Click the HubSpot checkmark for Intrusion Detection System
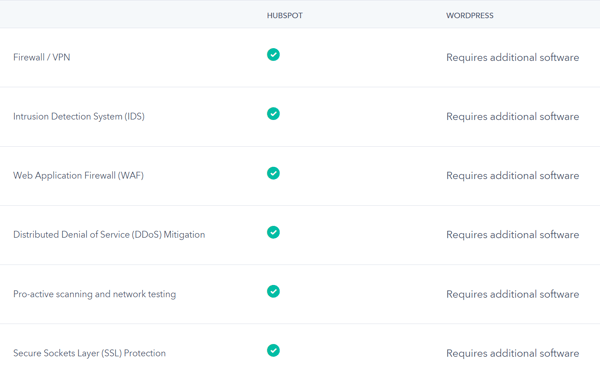The width and height of the screenshot is (600, 379). click(273, 114)
